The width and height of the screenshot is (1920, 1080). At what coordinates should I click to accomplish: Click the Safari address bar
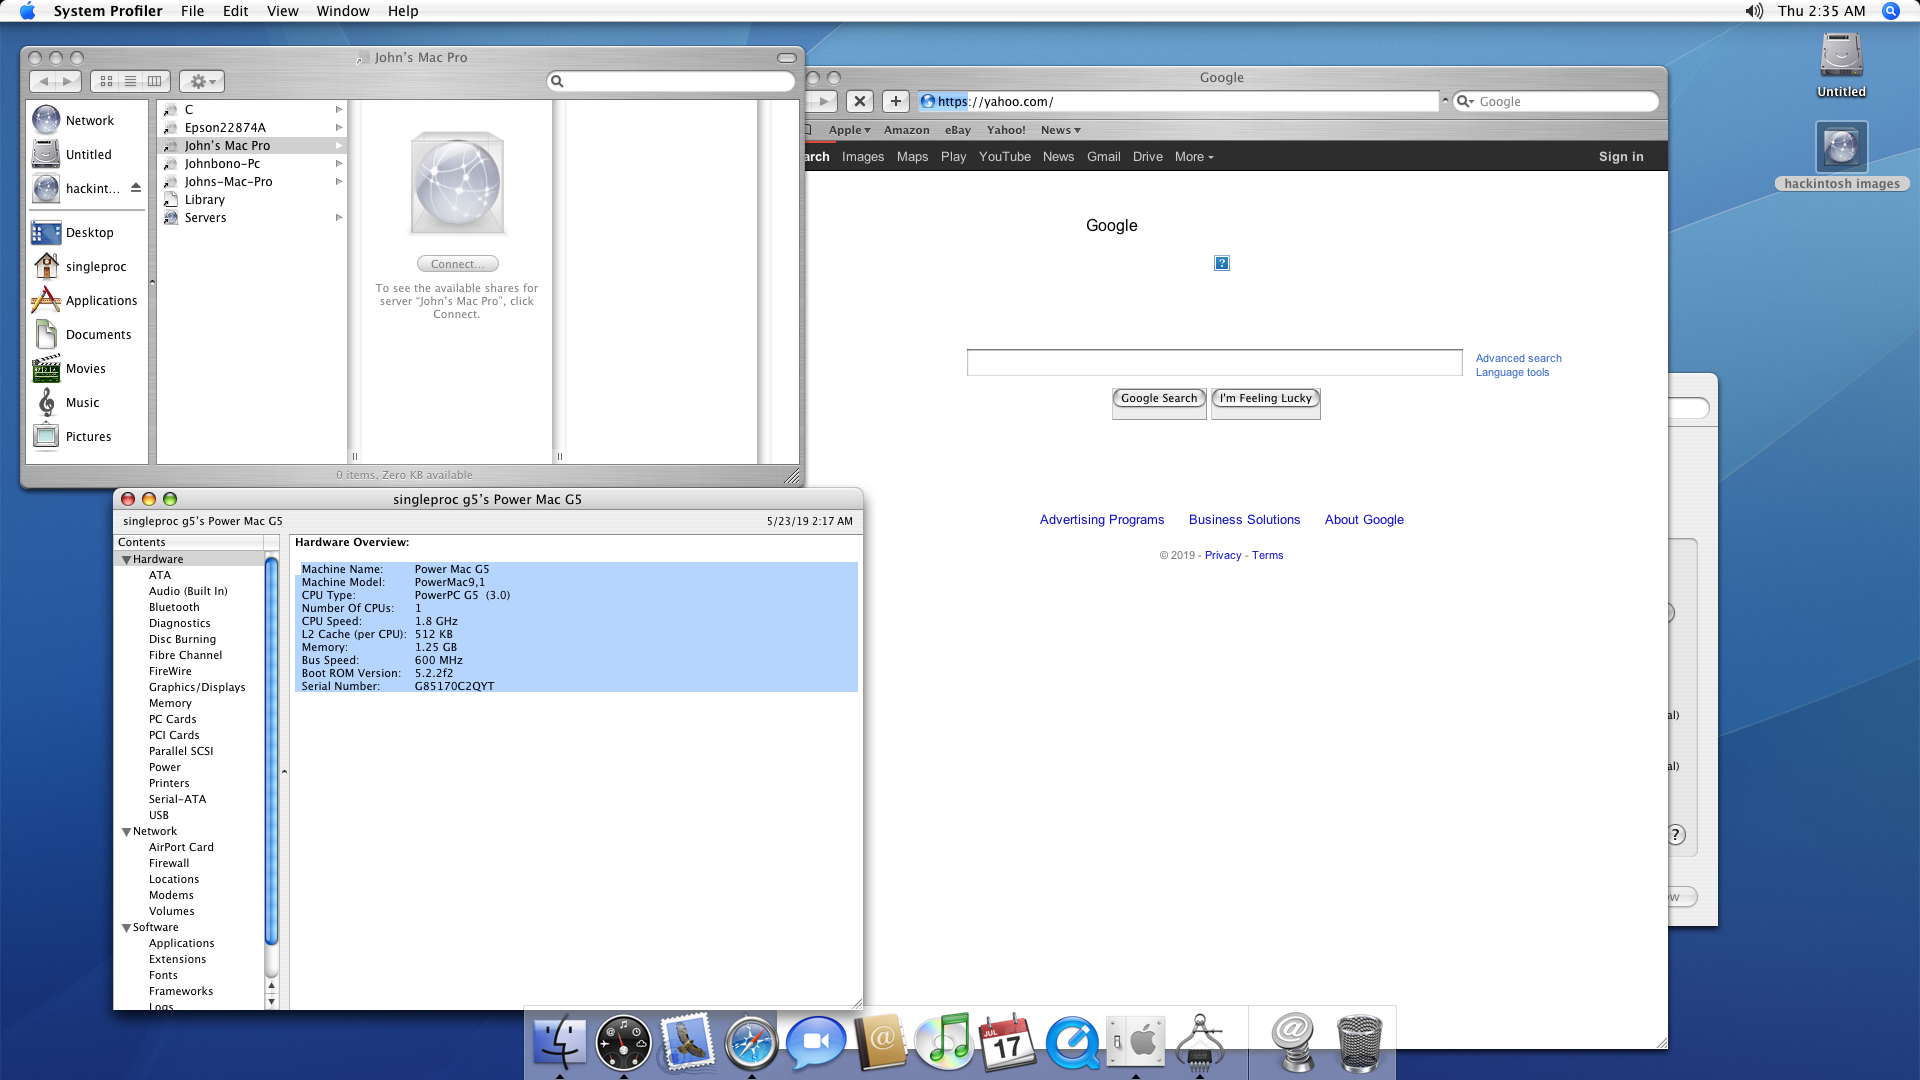click(x=1178, y=101)
